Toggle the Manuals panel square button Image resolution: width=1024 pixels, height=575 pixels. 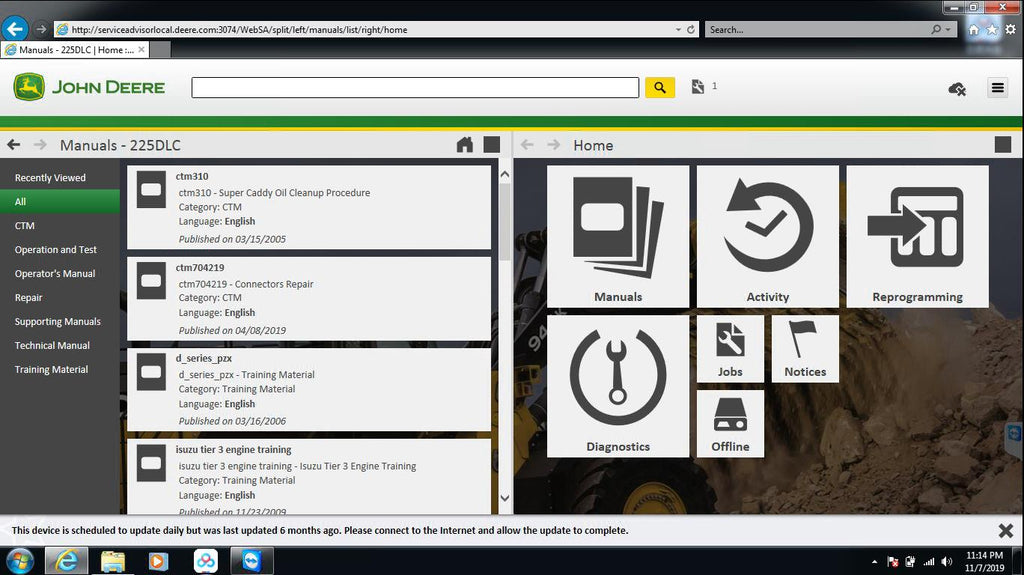[491, 145]
